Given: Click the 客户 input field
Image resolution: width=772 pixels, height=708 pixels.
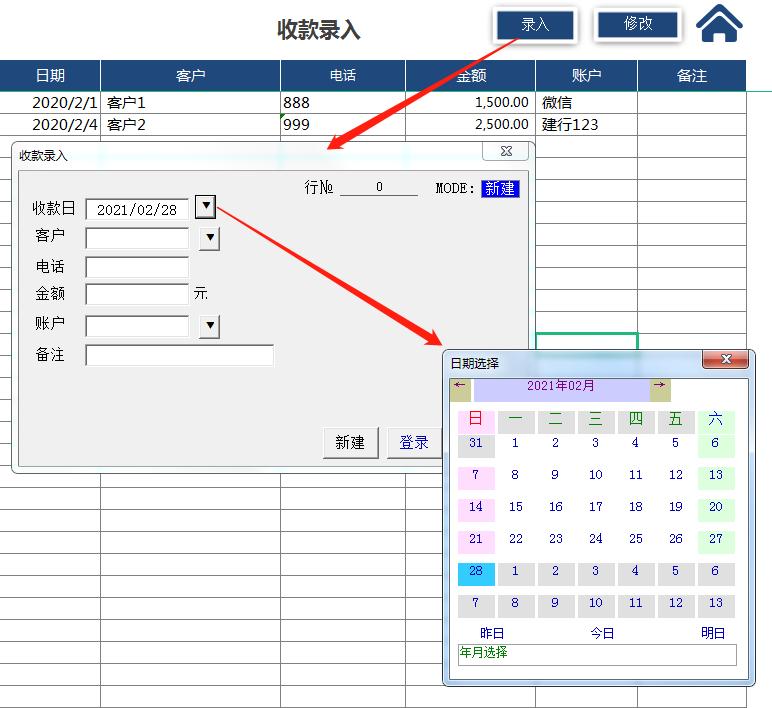Looking at the screenshot, I should click(x=137, y=238).
